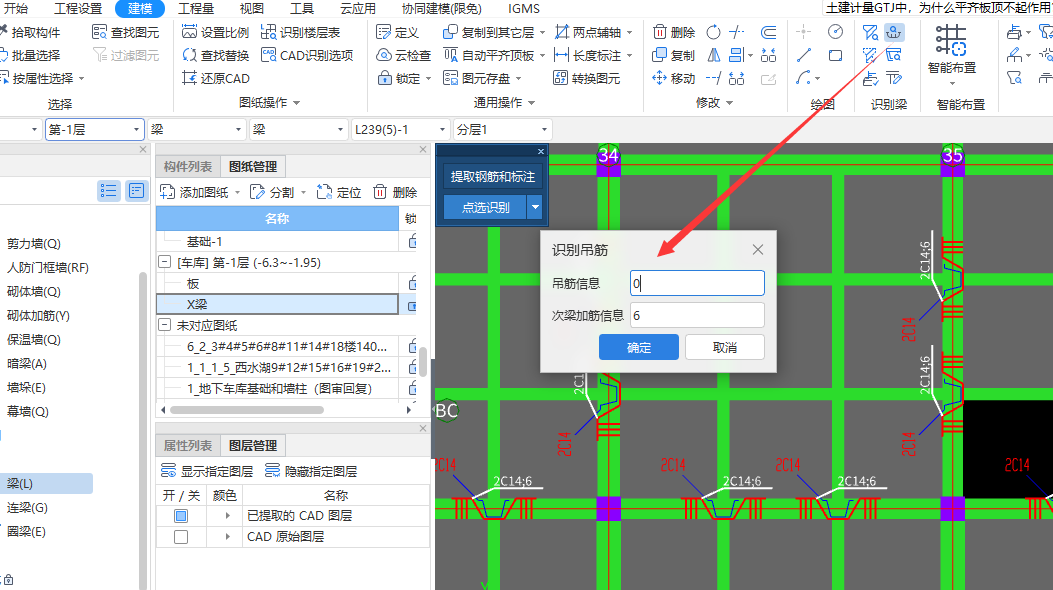The image size is (1053, 590).
Task: Click 点选识别 button
Action: [x=486, y=207]
